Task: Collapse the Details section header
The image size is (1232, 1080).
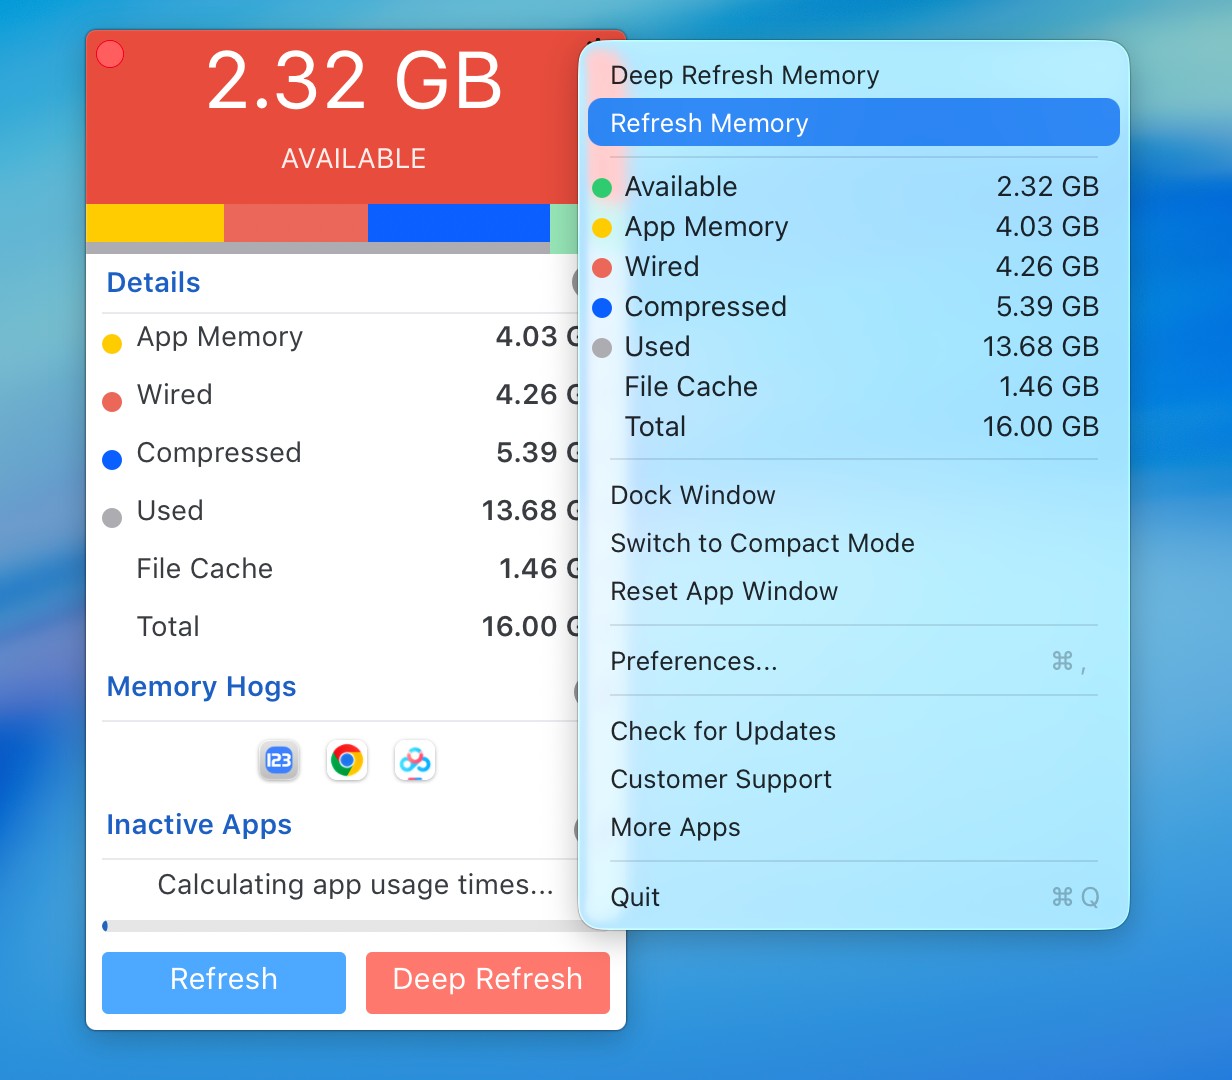Action: click(154, 283)
